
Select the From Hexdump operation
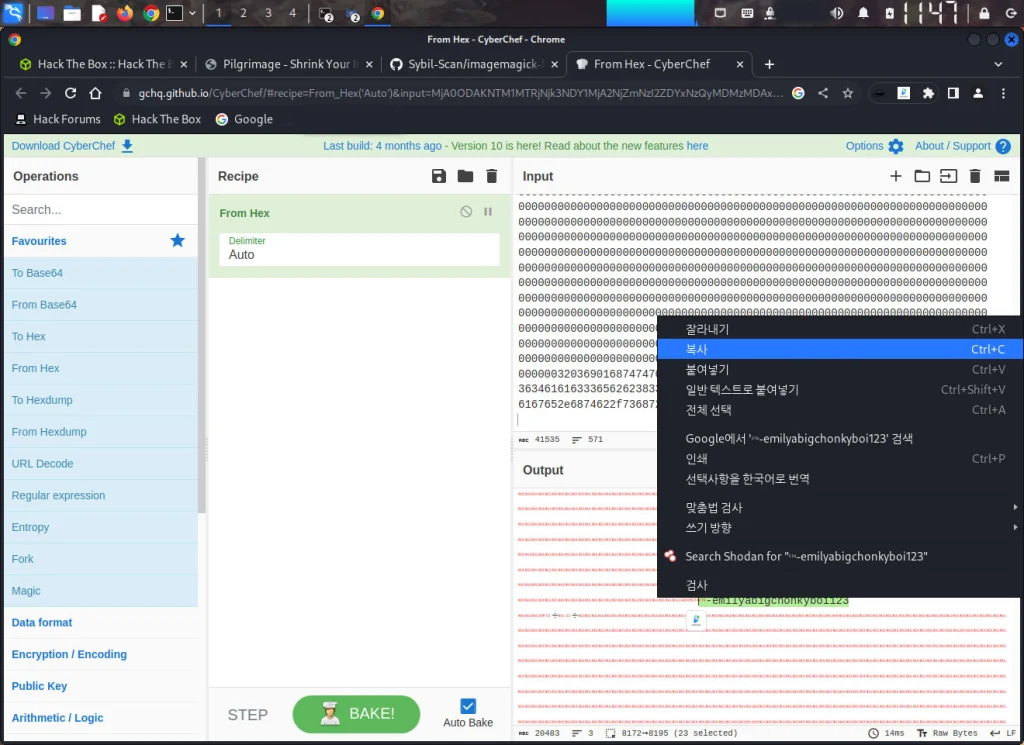click(101, 432)
